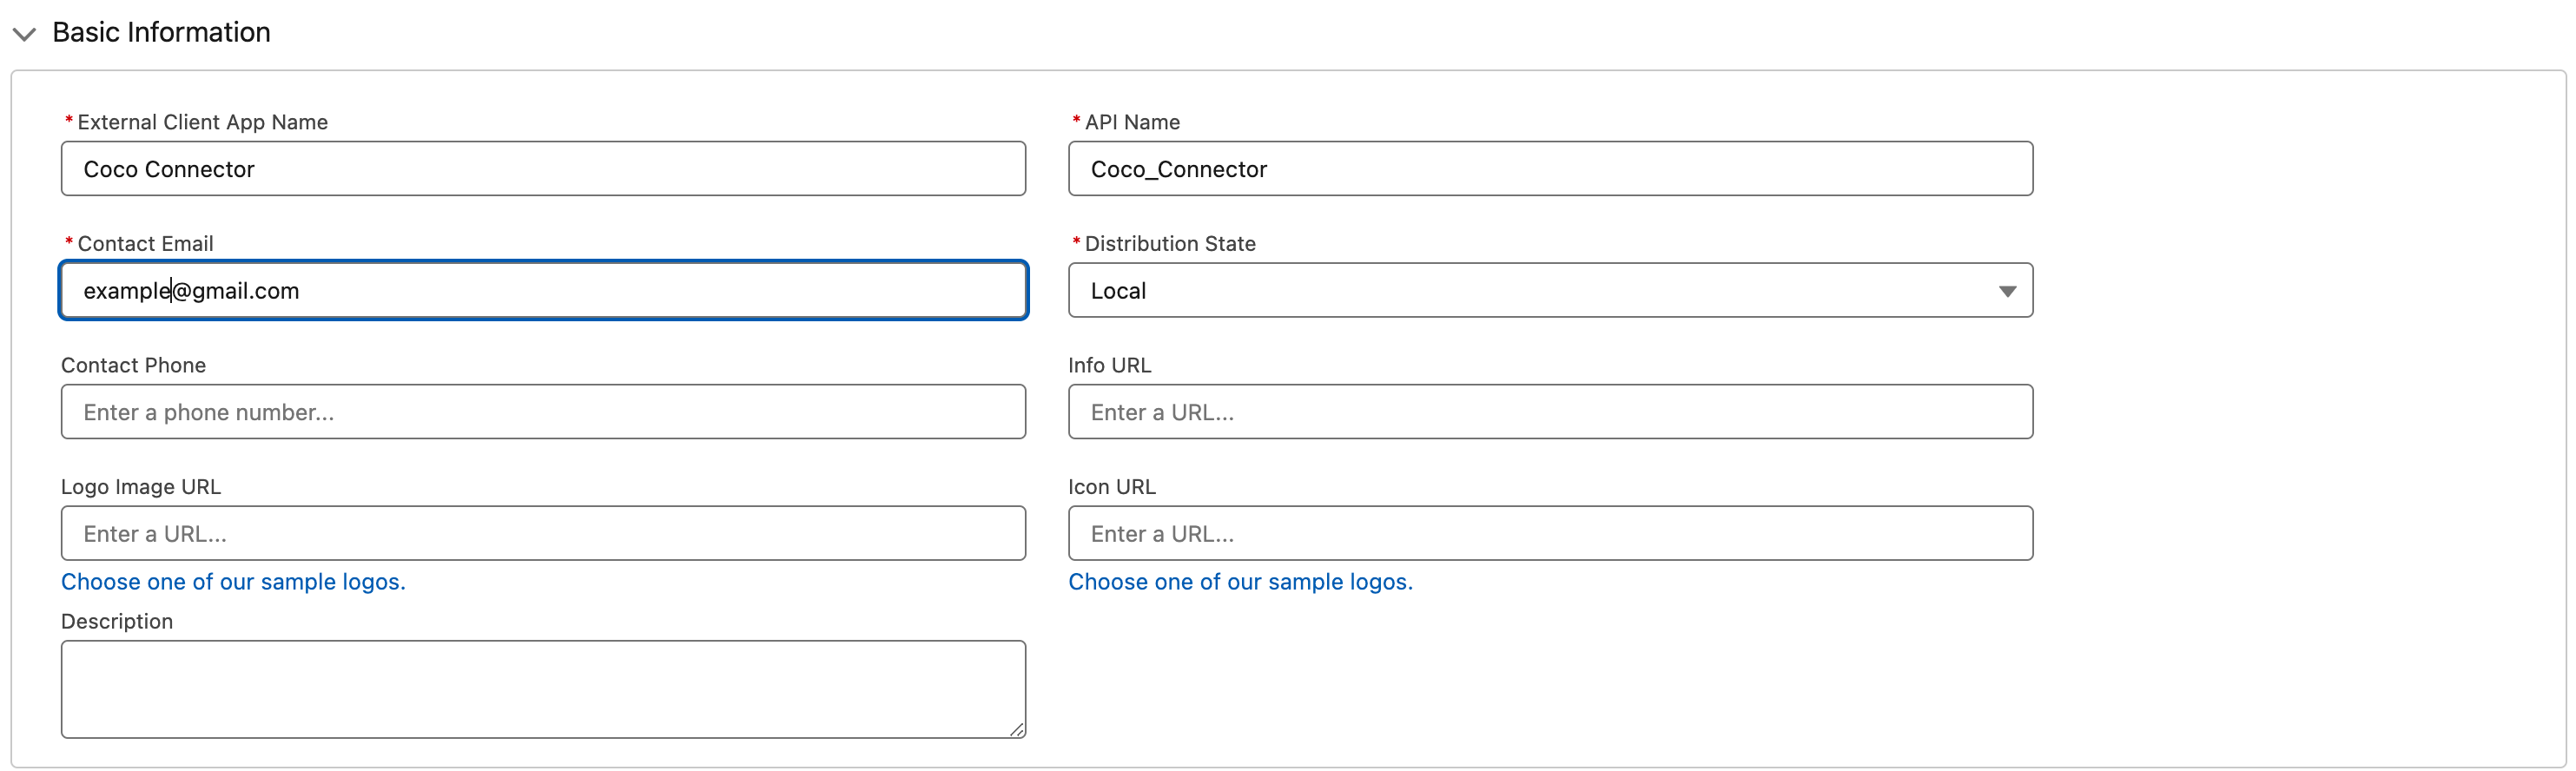The height and width of the screenshot is (771, 2576).
Task: Click the Distribution State label
Action: click(x=1169, y=244)
